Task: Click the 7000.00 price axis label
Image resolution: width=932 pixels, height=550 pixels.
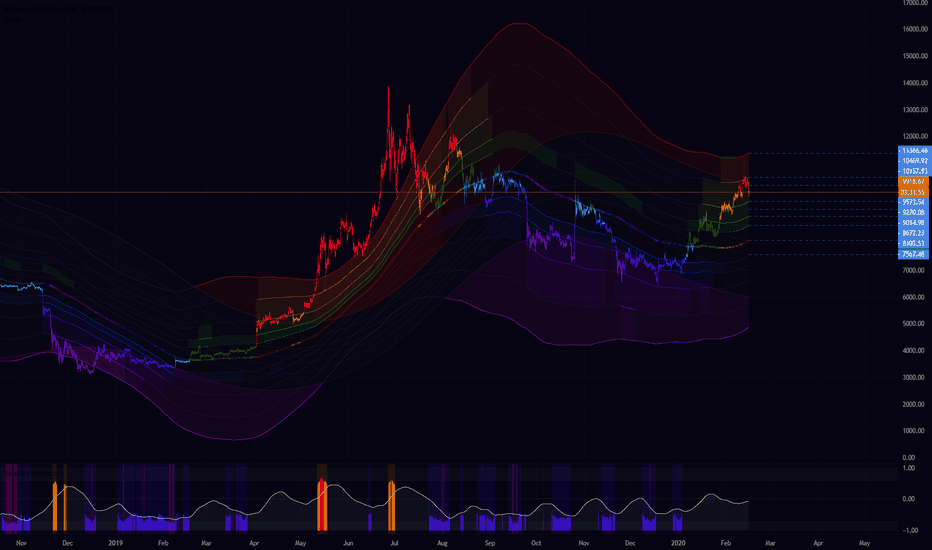Action: point(914,270)
